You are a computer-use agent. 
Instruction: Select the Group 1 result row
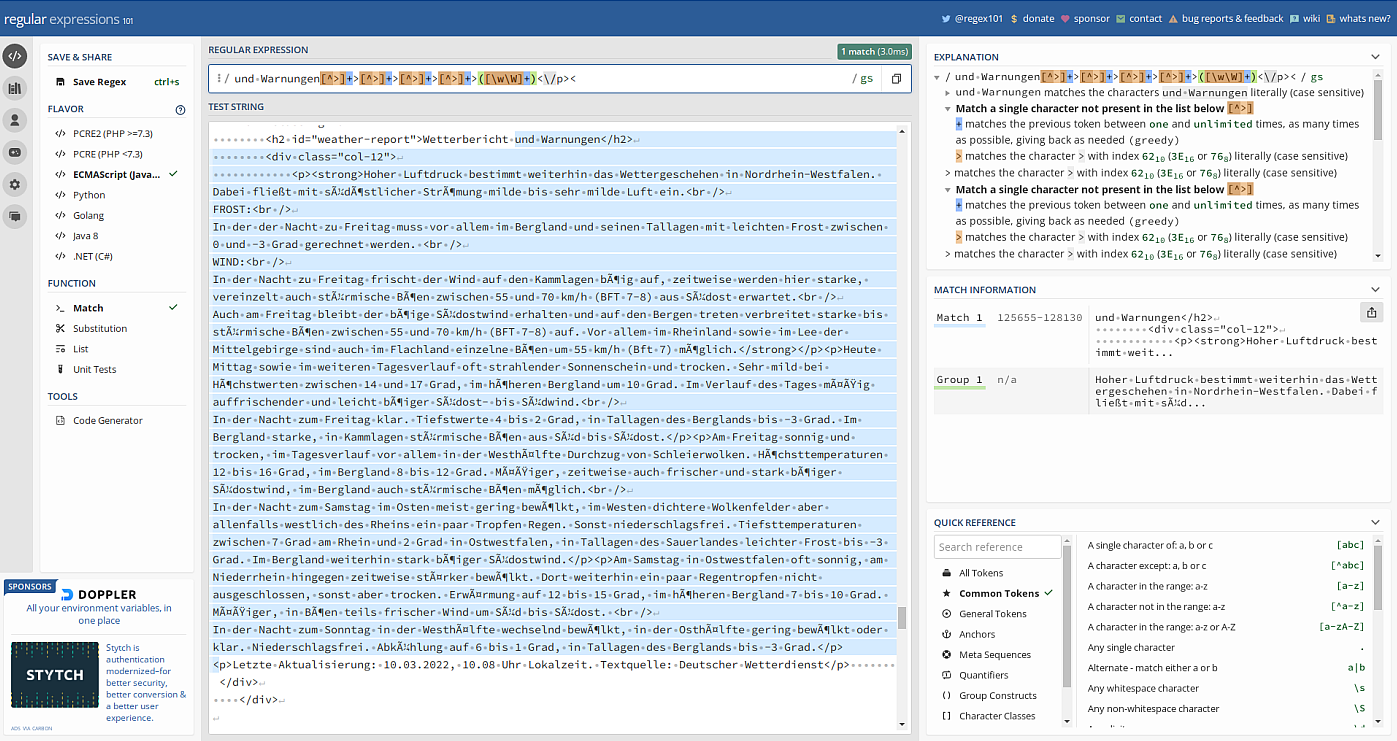(x=1155, y=392)
